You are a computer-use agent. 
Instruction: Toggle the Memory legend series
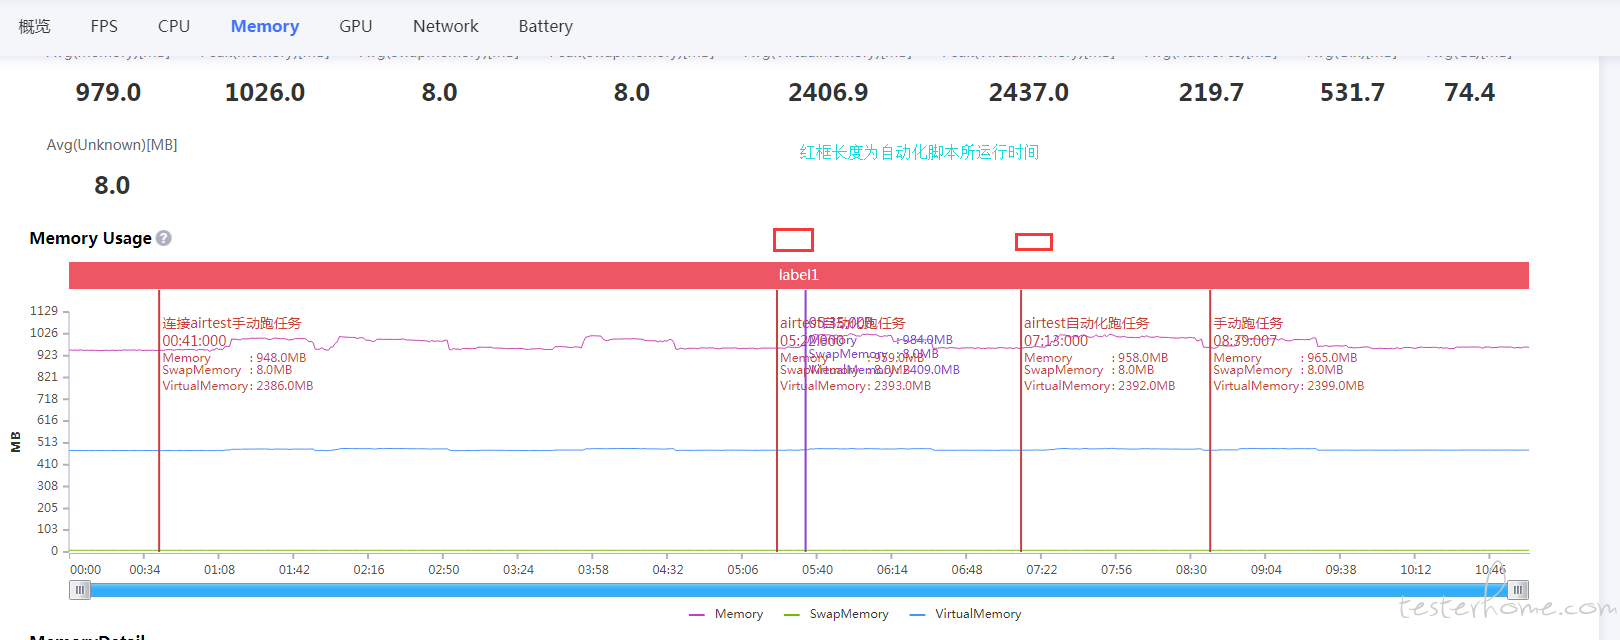[726, 614]
